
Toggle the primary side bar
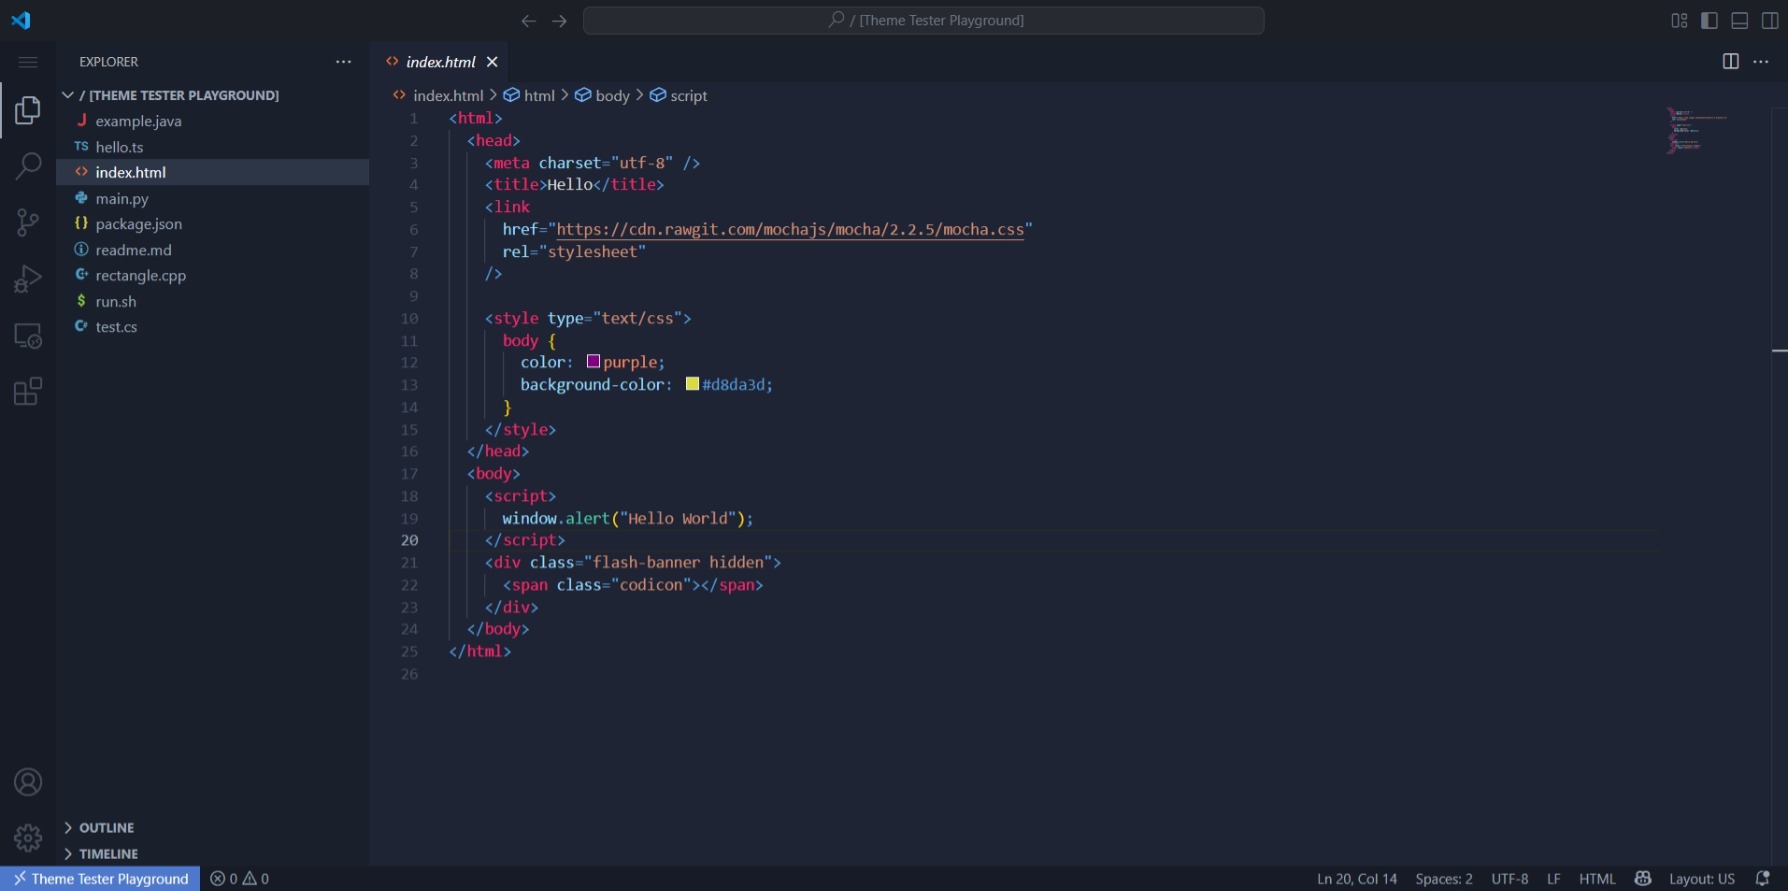(1710, 21)
